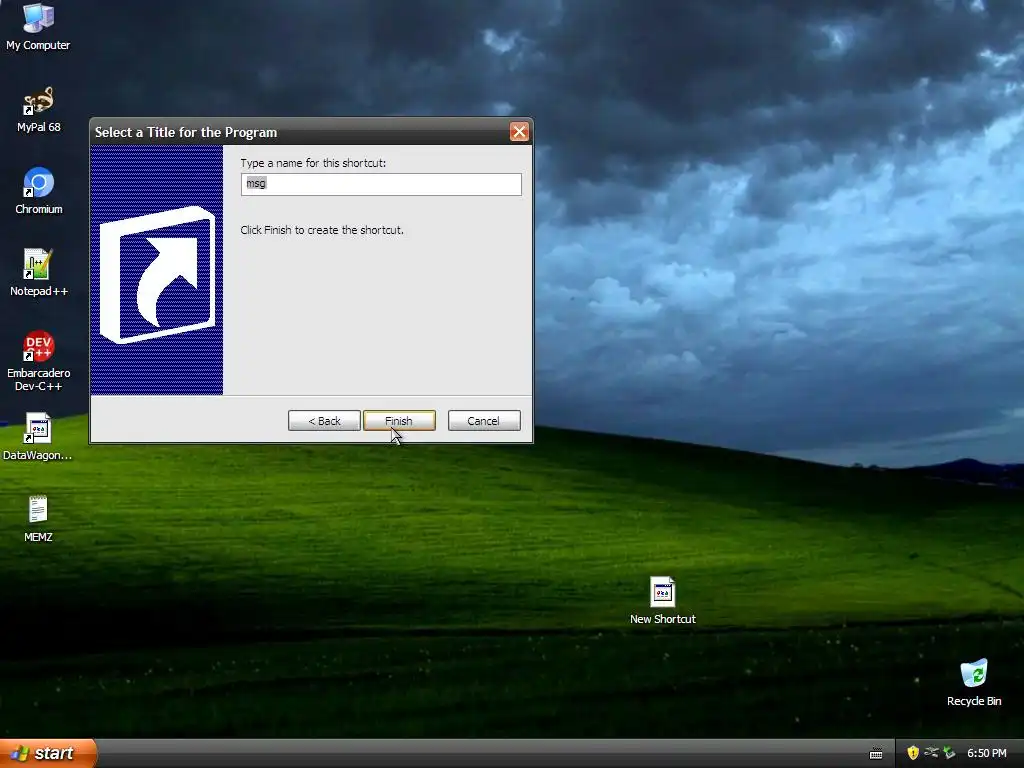Close the Select a Title dialog
The height and width of the screenshot is (768, 1024).
[x=519, y=132]
